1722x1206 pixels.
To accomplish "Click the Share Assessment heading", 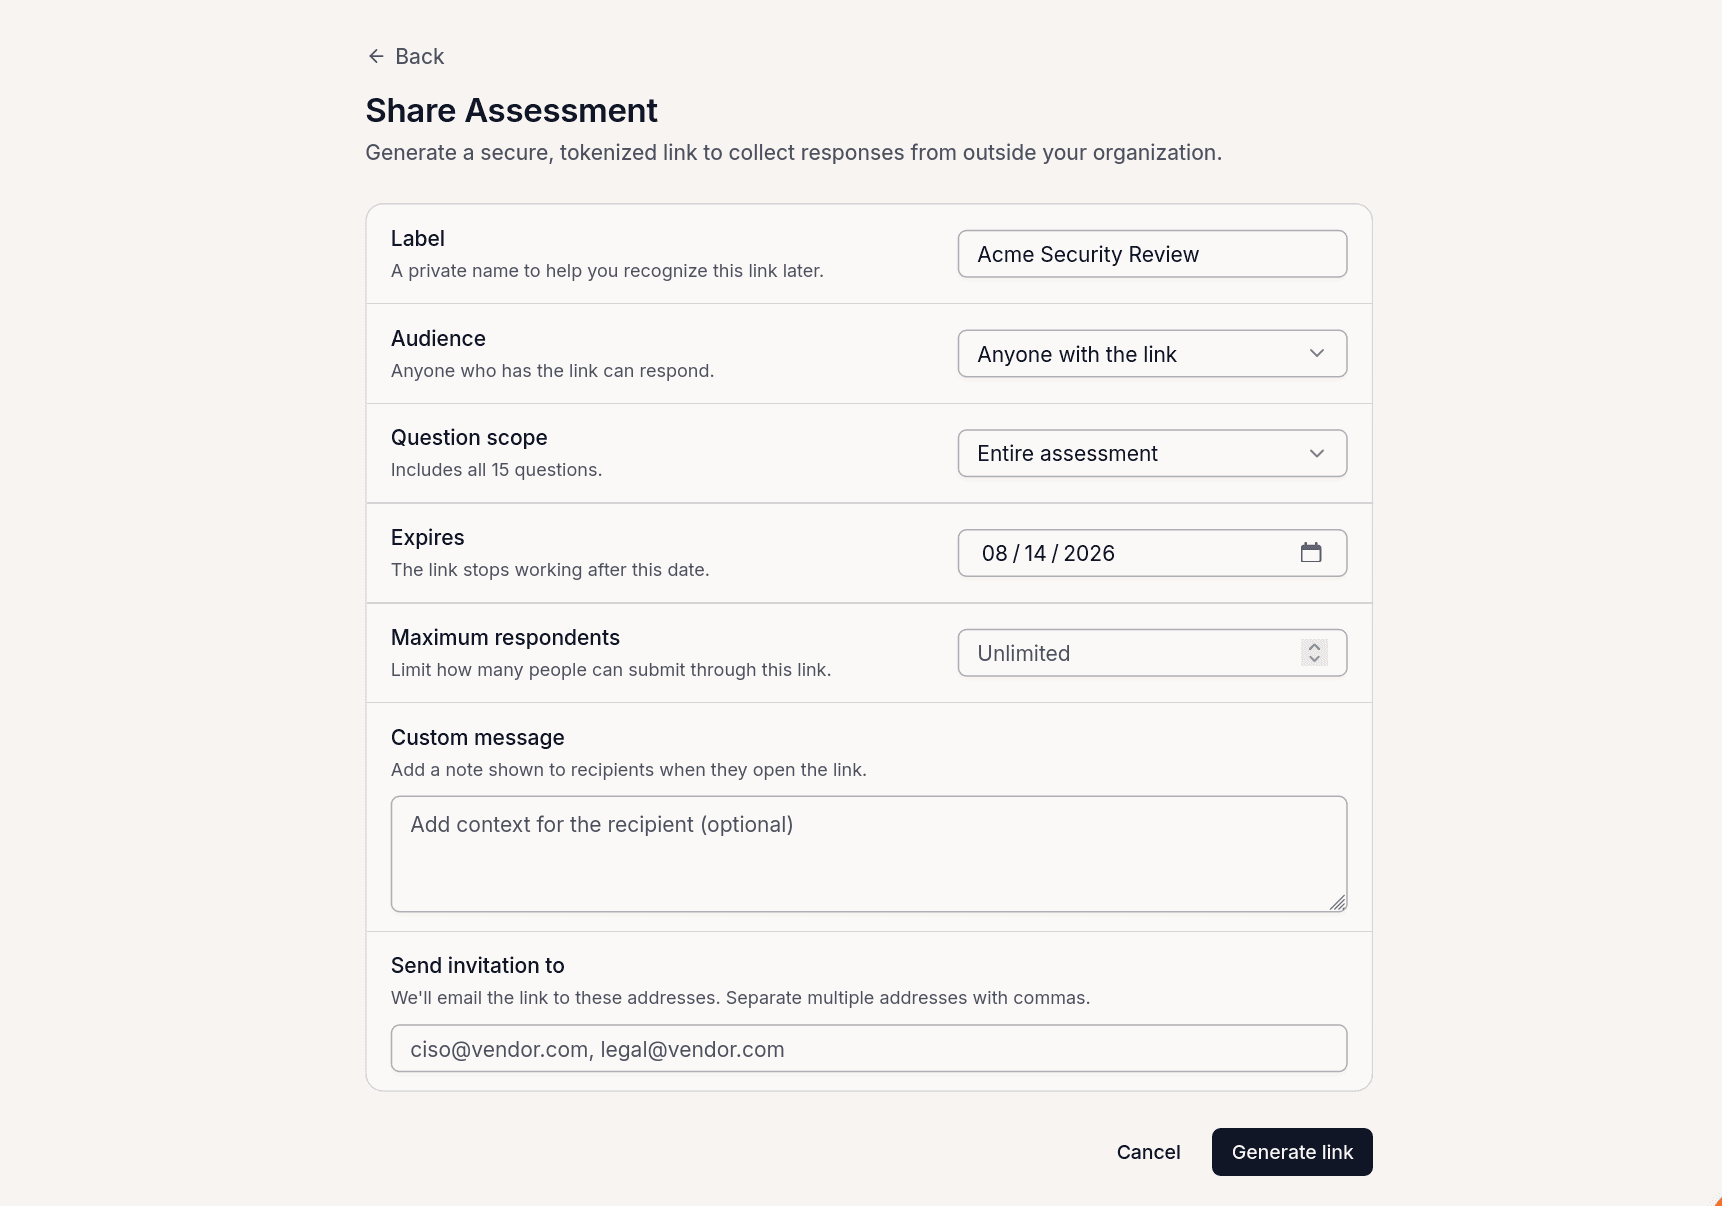I will click(x=511, y=110).
